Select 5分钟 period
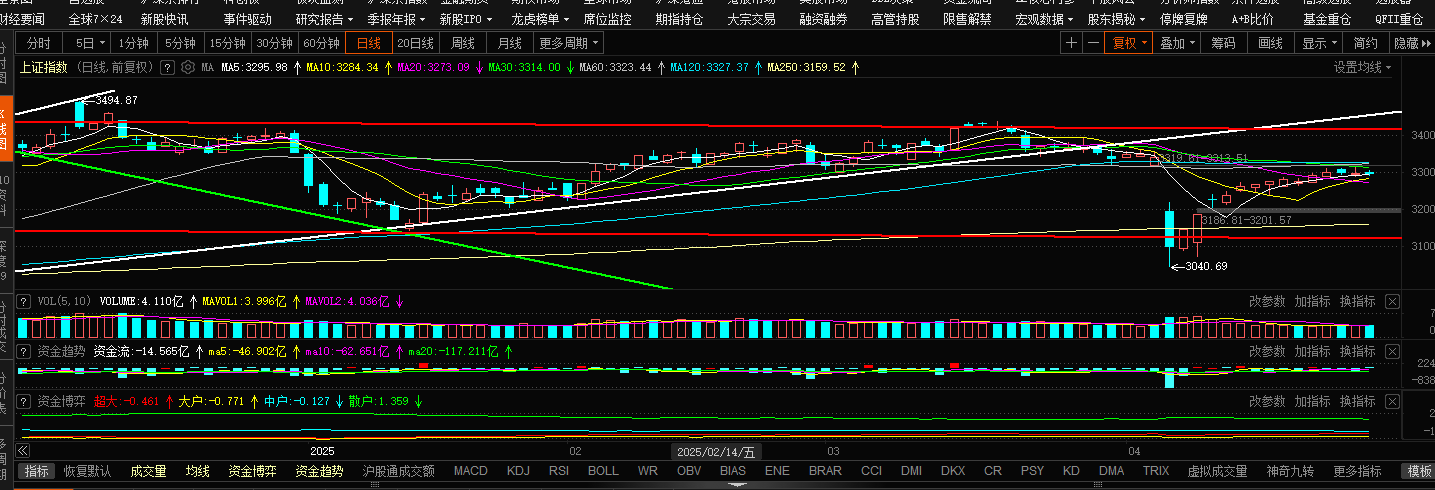The height and width of the screenshot is (490, 1435). pyautogui.click(x=180, y=43)
